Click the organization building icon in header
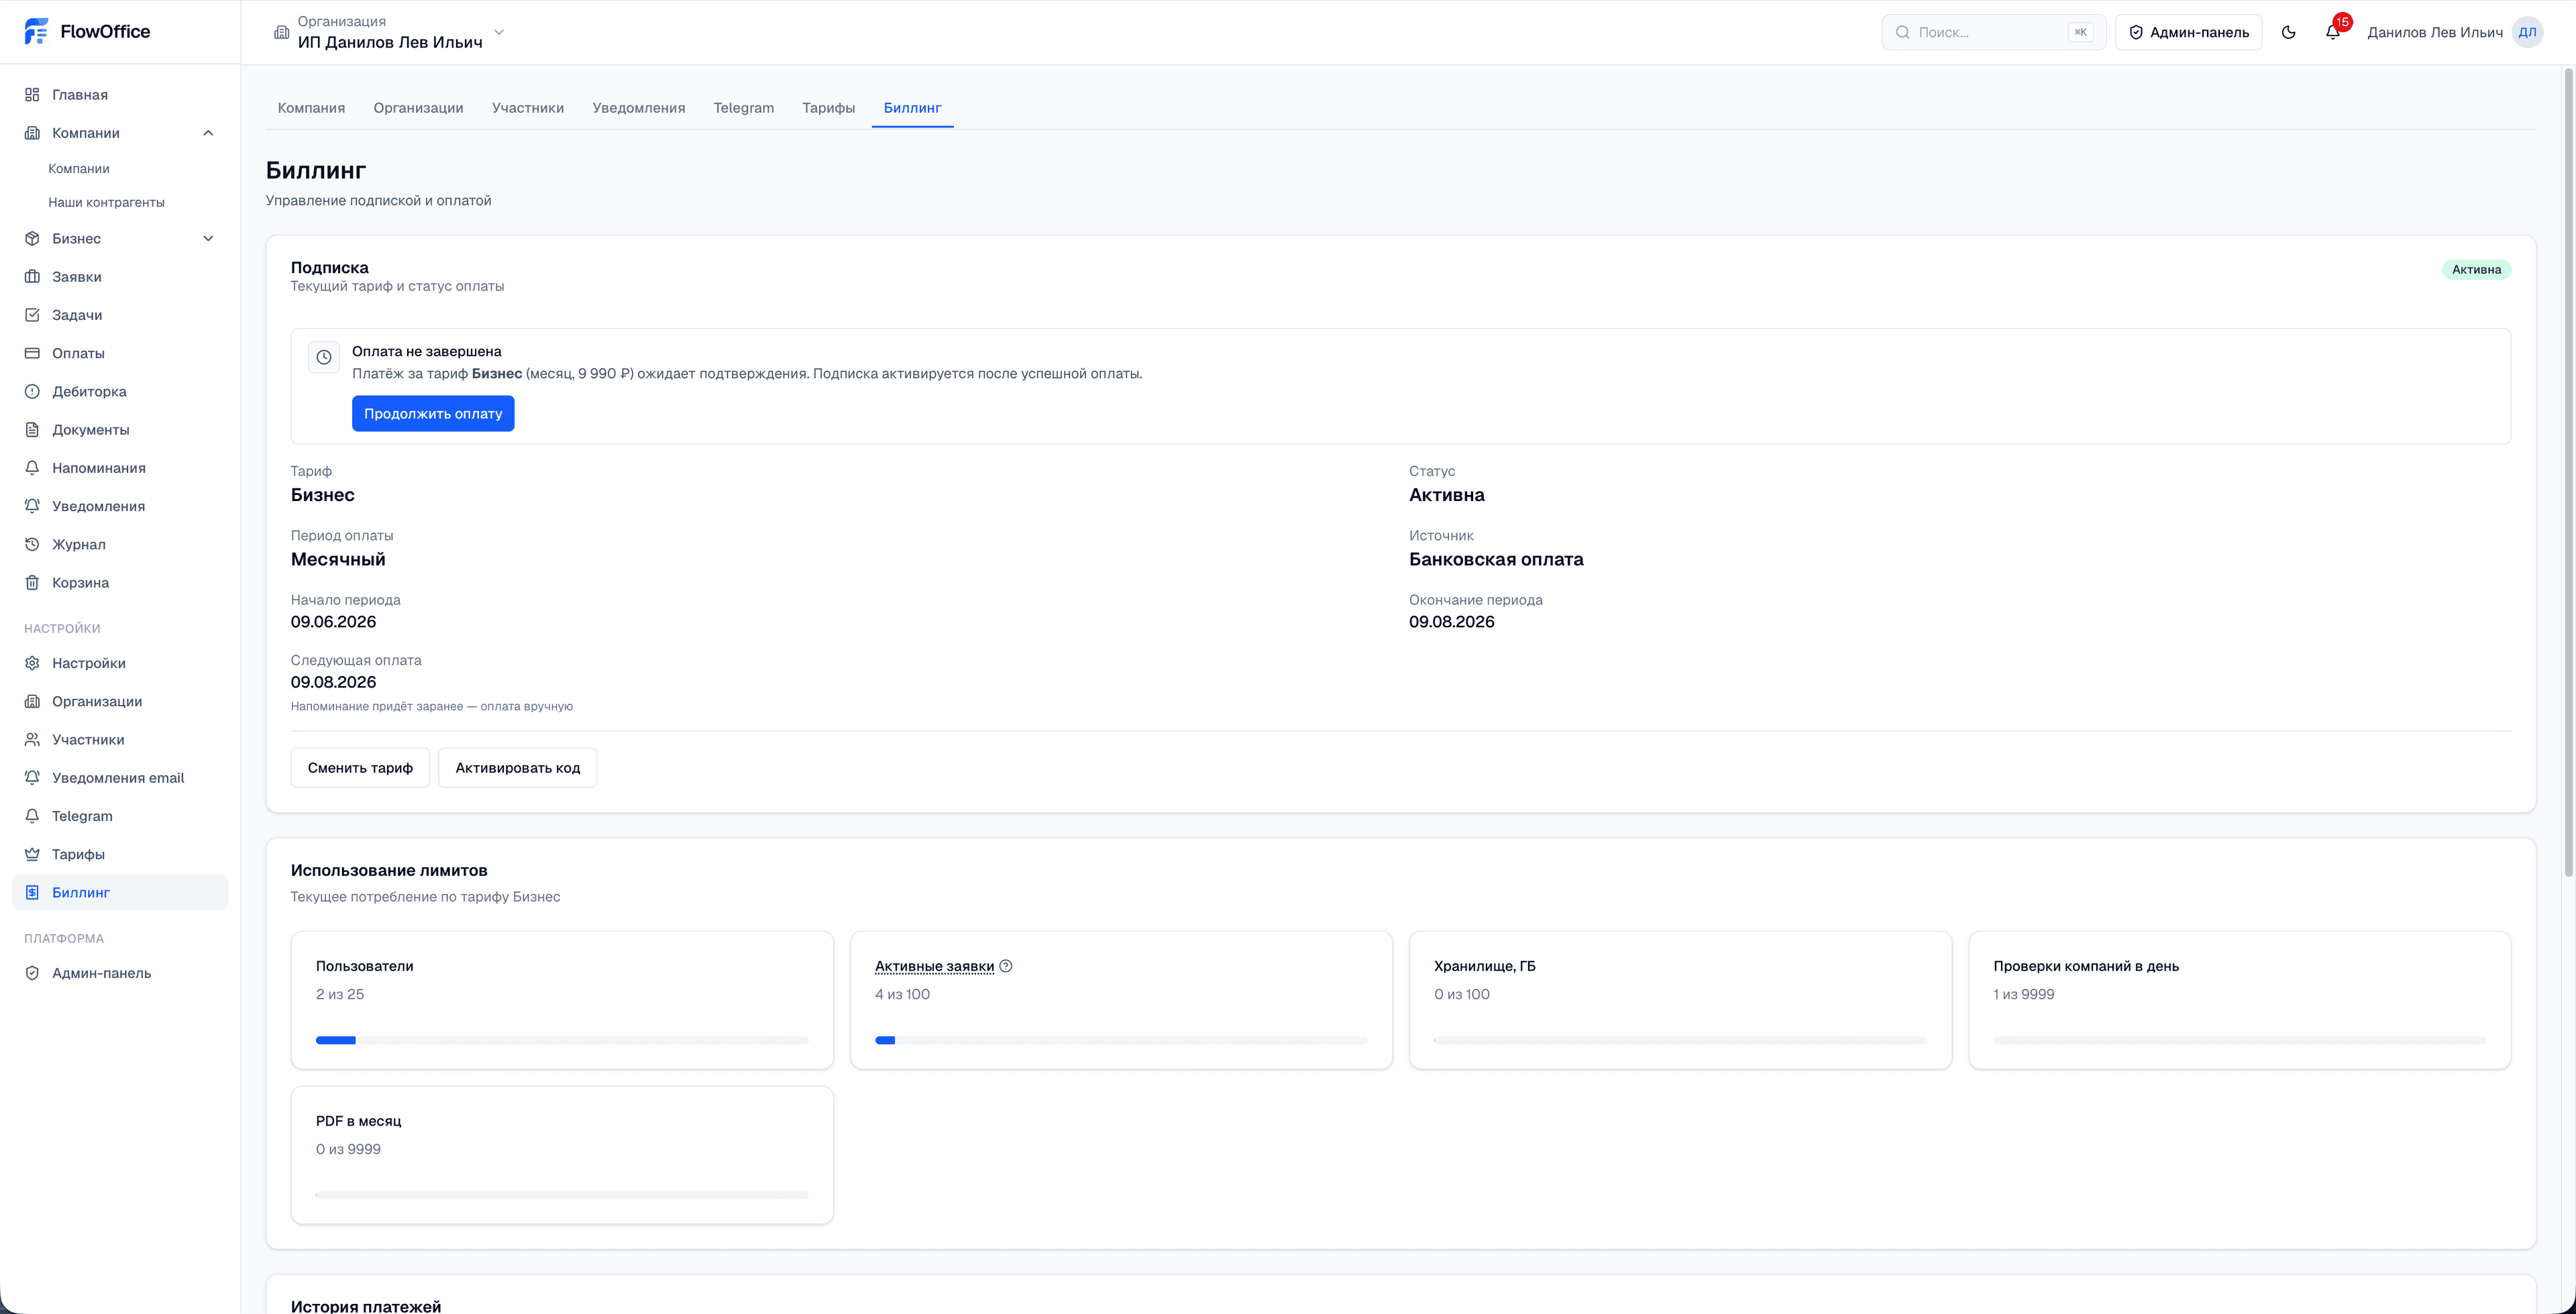 [x=282, y=32]
